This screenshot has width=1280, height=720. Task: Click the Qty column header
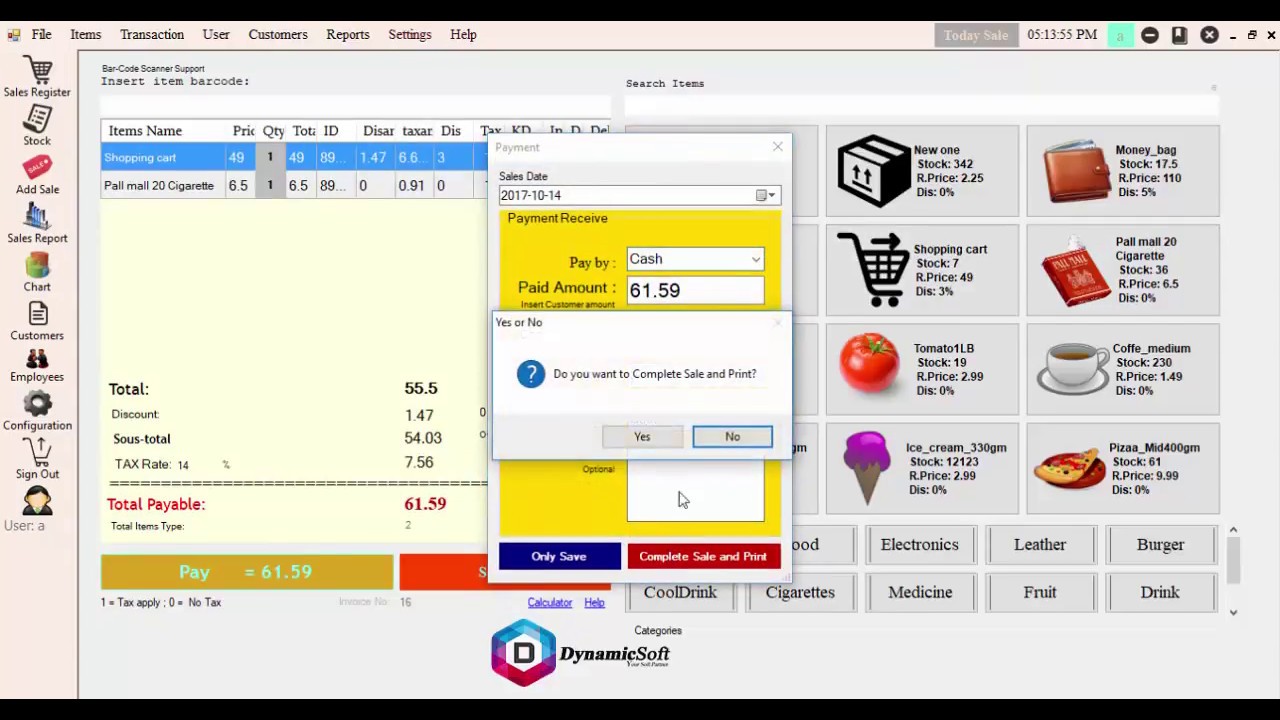click(273, 131)
